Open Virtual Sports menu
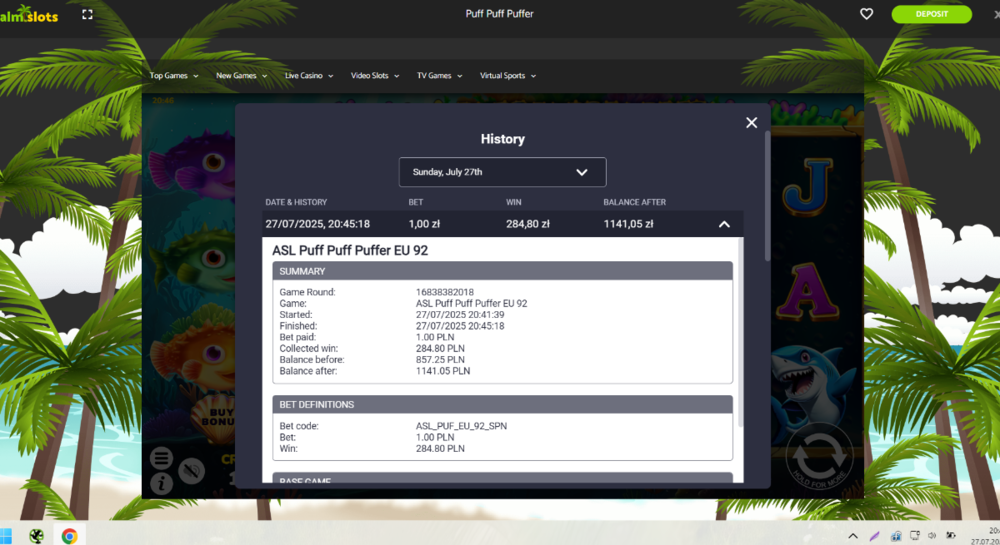 pyautogui.click(x=508, y=76)
